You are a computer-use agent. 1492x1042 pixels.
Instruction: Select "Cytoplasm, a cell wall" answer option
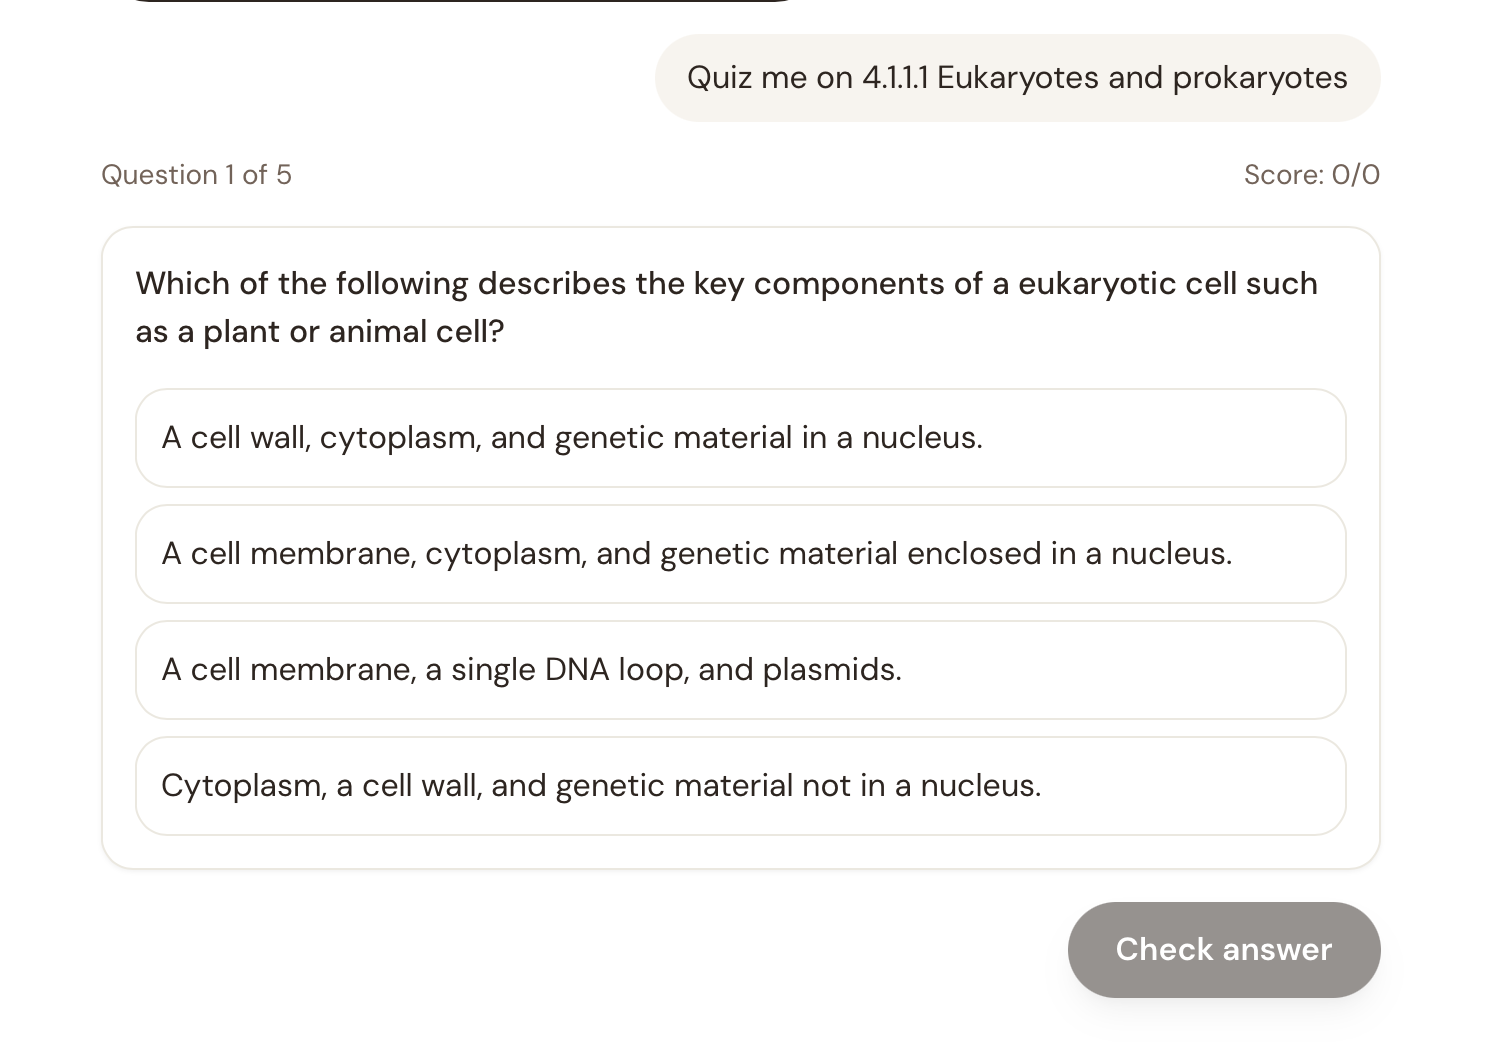pos(740,786)
